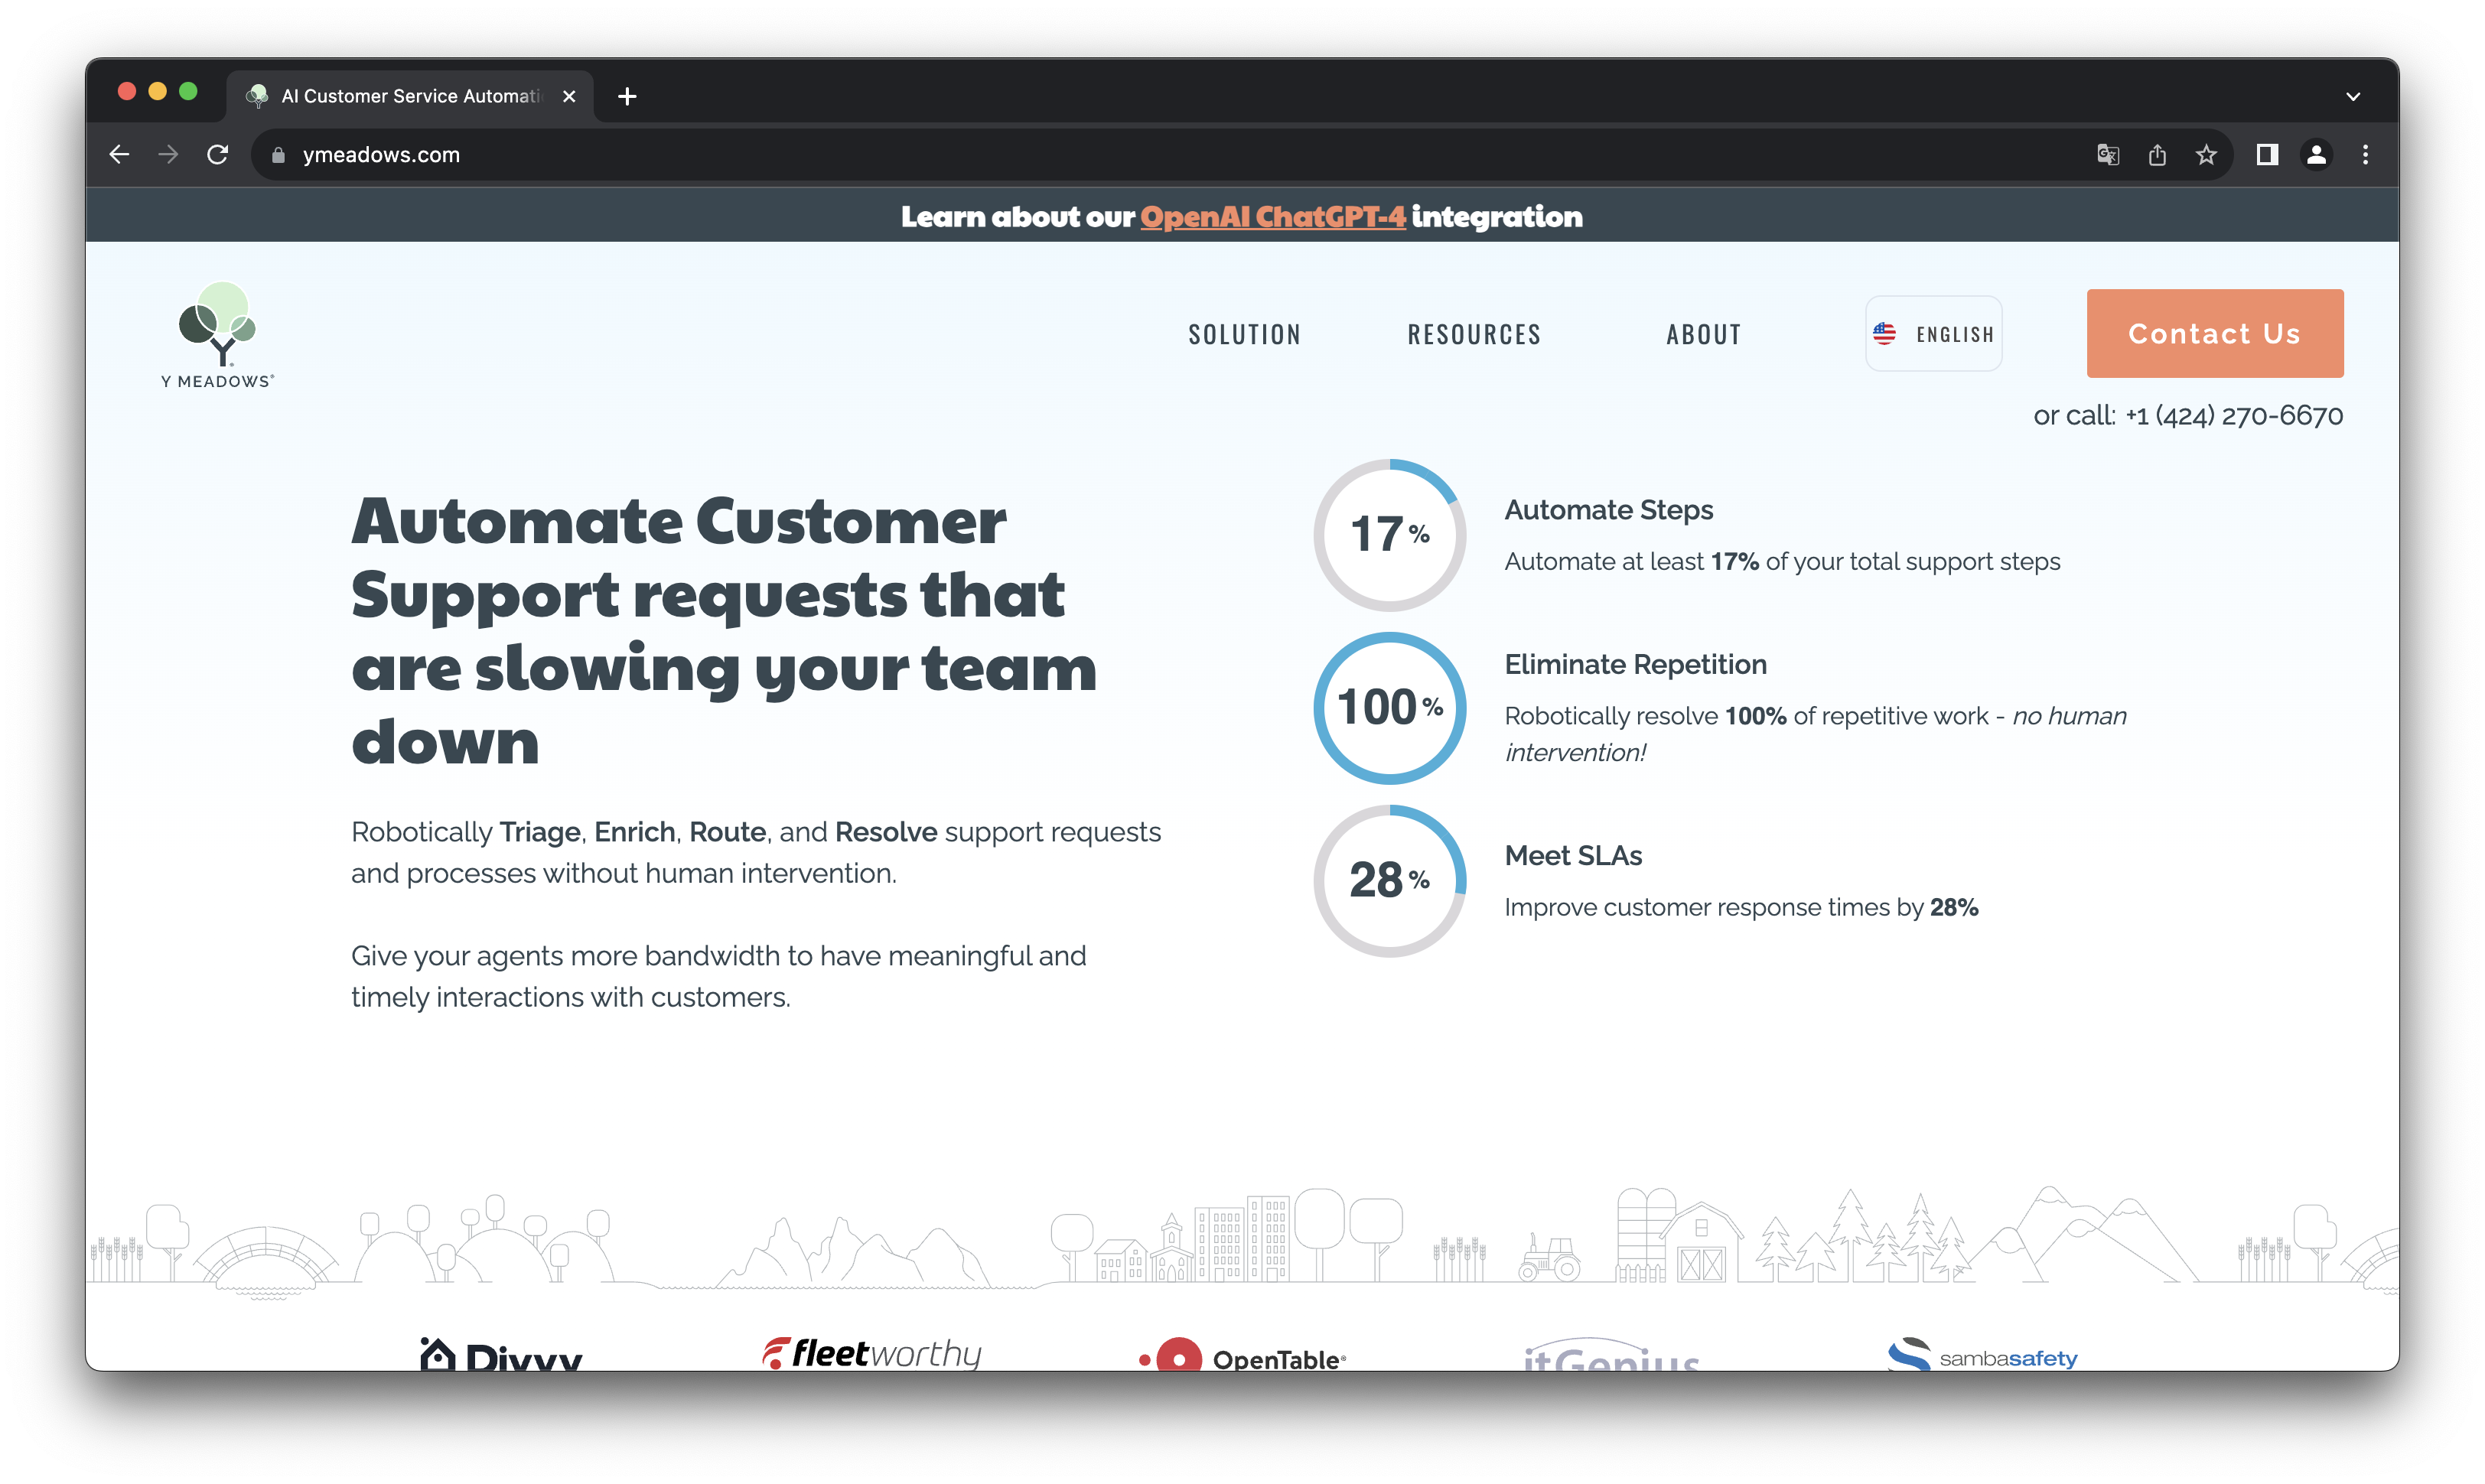Viewport: 2485px width, 1484px height.
Task: Reload the page
Action: pos(217,155)
